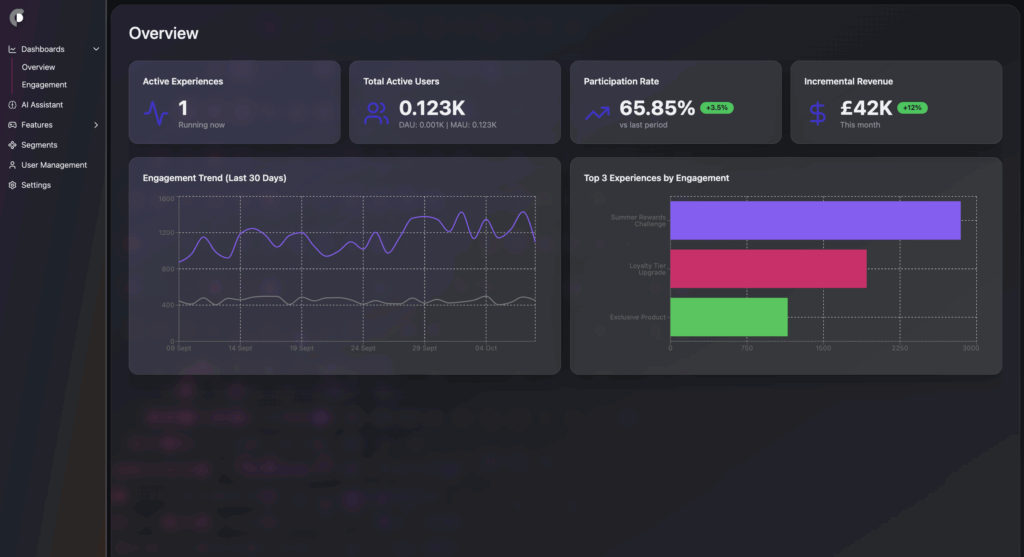This screenshot has height=557, width=1024.
Task: Open the Overview dashboard page
Action: [x=38, y=67]
